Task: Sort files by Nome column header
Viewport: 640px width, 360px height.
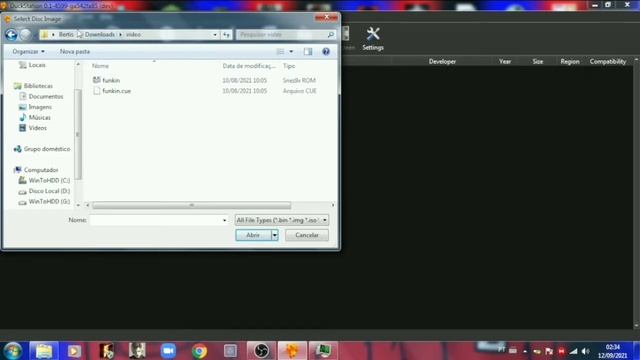Action: tap(100, 66)
